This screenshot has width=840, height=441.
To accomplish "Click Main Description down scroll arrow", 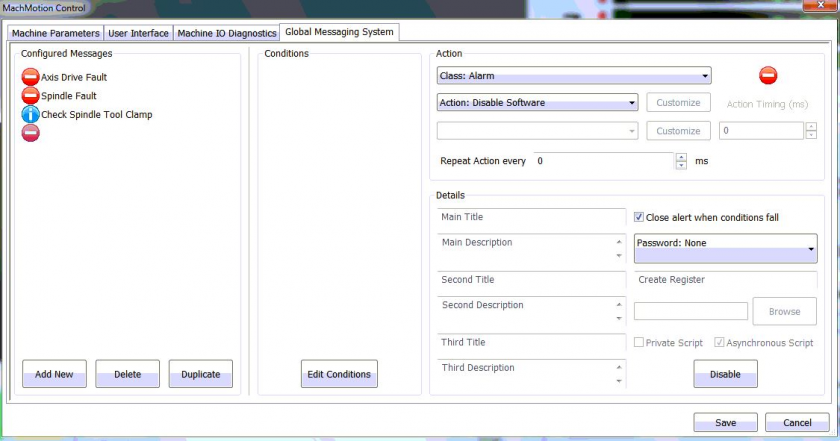I will click(x=619, y=256).
